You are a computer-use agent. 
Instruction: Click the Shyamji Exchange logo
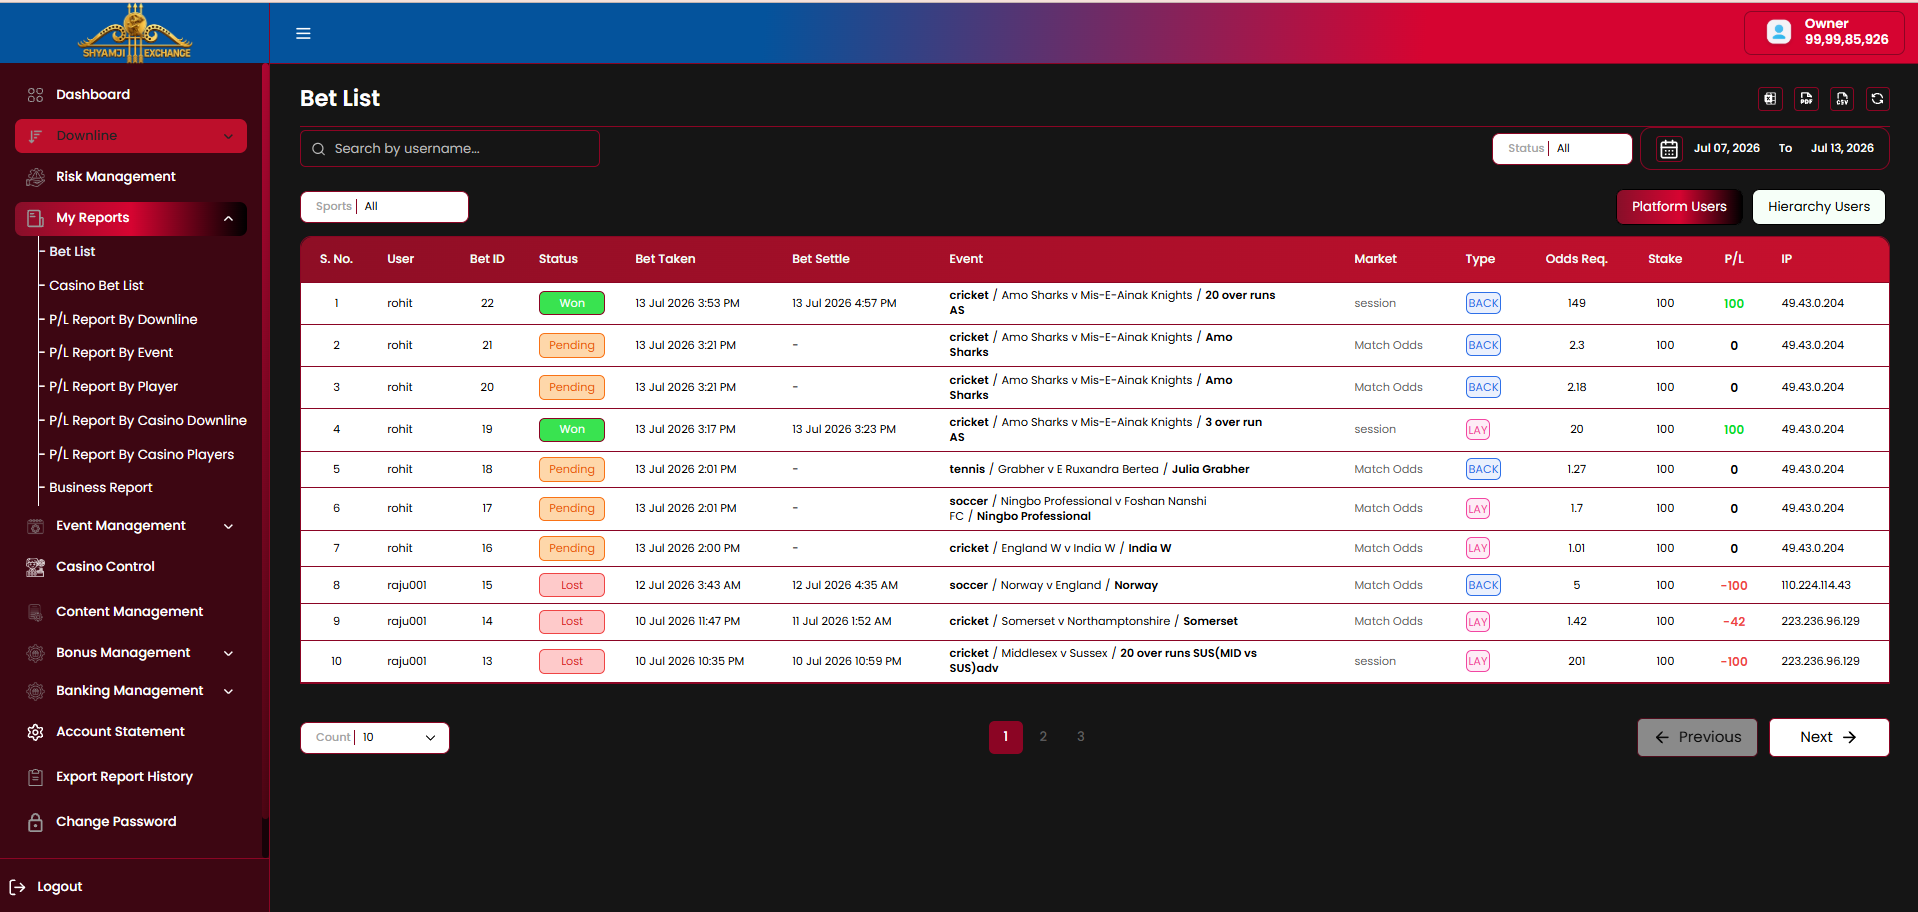coord(136,33)
